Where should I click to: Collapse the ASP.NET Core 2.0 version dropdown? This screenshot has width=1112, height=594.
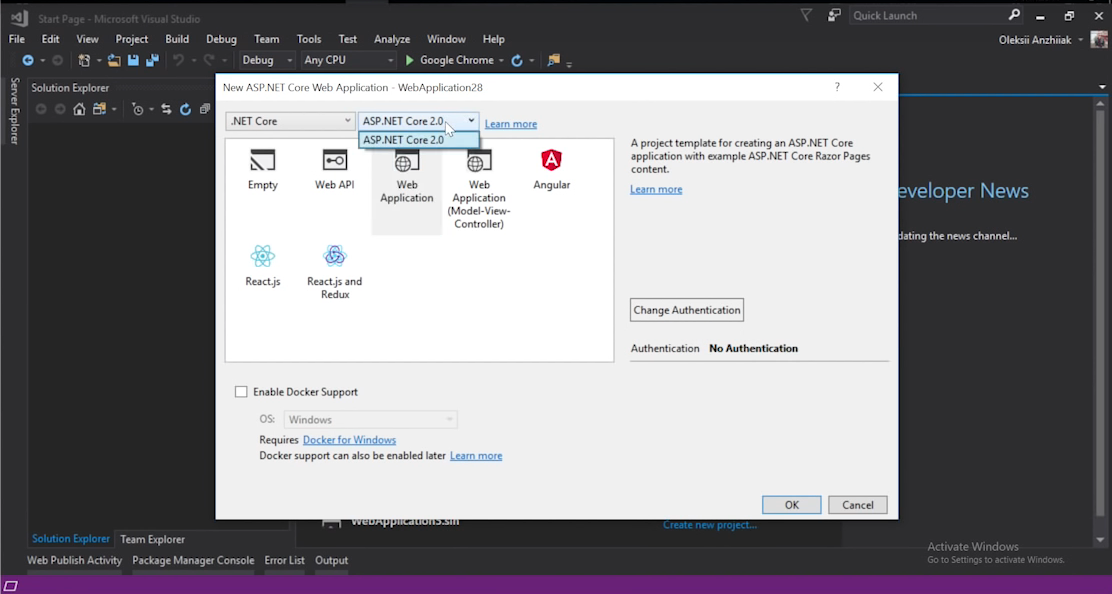click(471, 121)
